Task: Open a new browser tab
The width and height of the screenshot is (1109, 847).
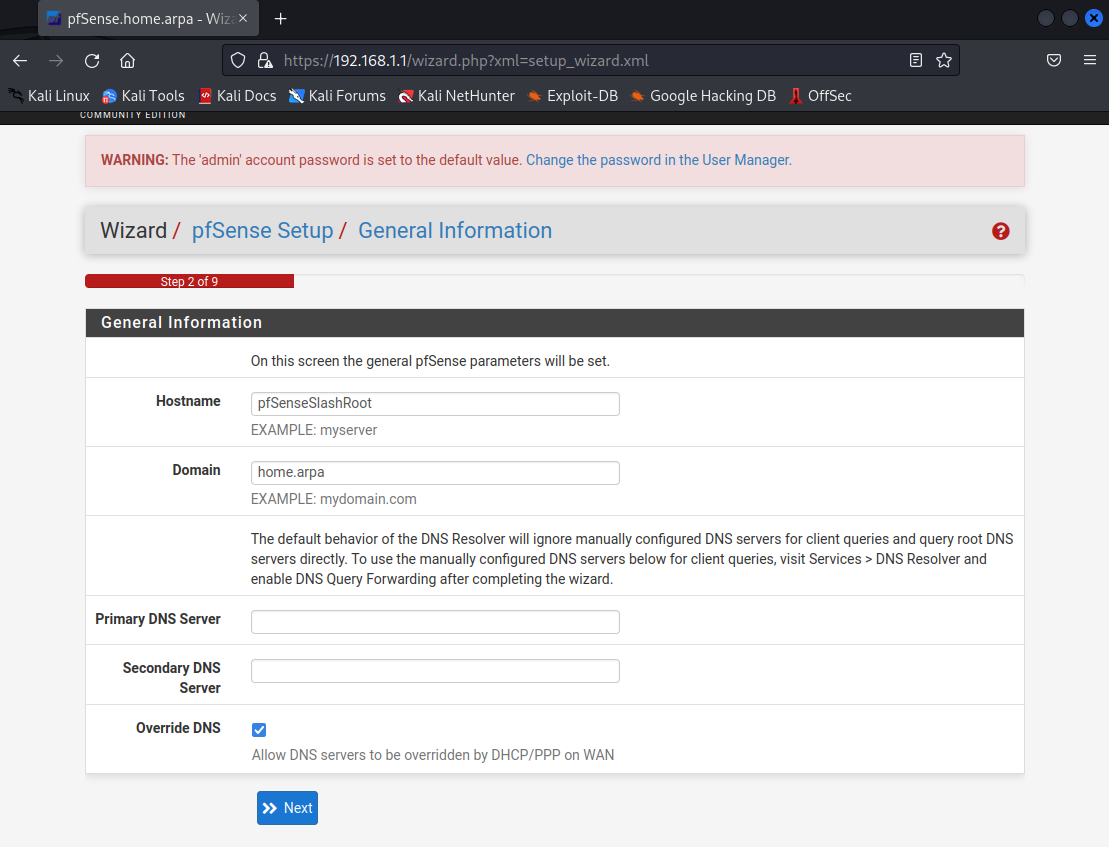Action: (x=281, y=19)
